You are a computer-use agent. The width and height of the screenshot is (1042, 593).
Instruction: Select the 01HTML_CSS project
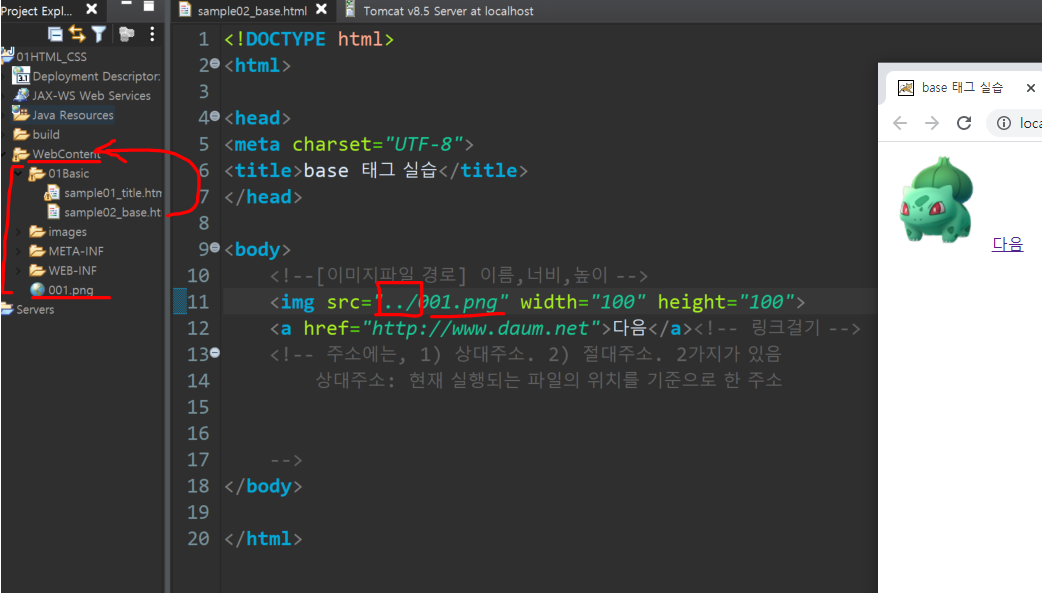tap(51, 57)
